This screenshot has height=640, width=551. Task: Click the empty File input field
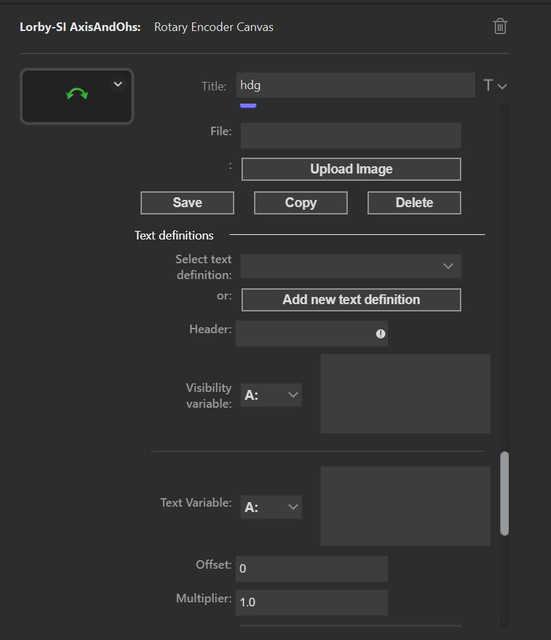[x=351, y=136]
